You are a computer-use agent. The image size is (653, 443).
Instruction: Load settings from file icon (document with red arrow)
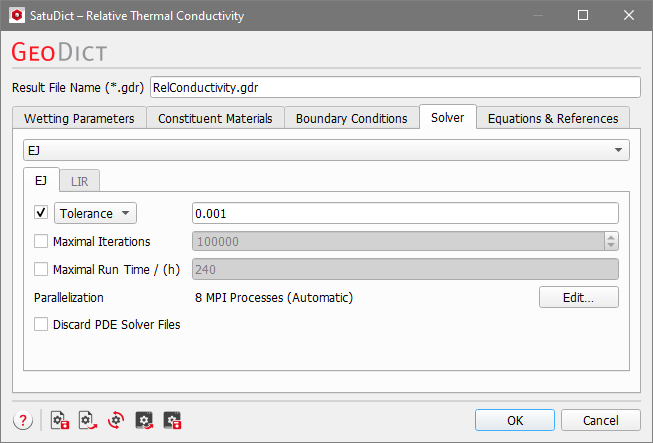(88, 420)
